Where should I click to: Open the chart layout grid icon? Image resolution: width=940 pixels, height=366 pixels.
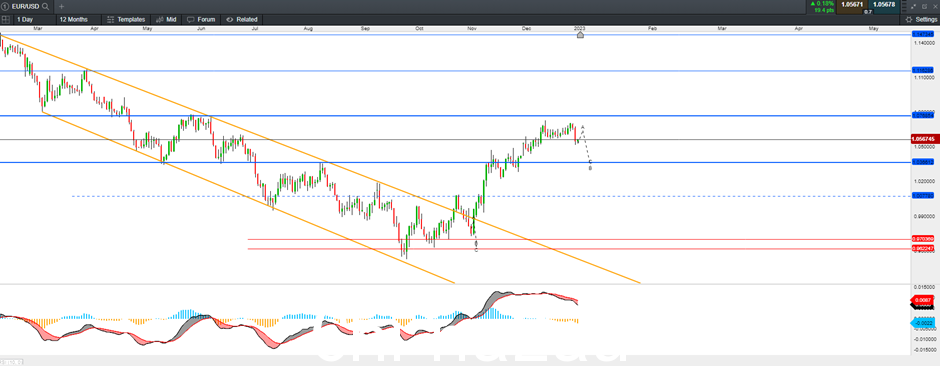6,19
